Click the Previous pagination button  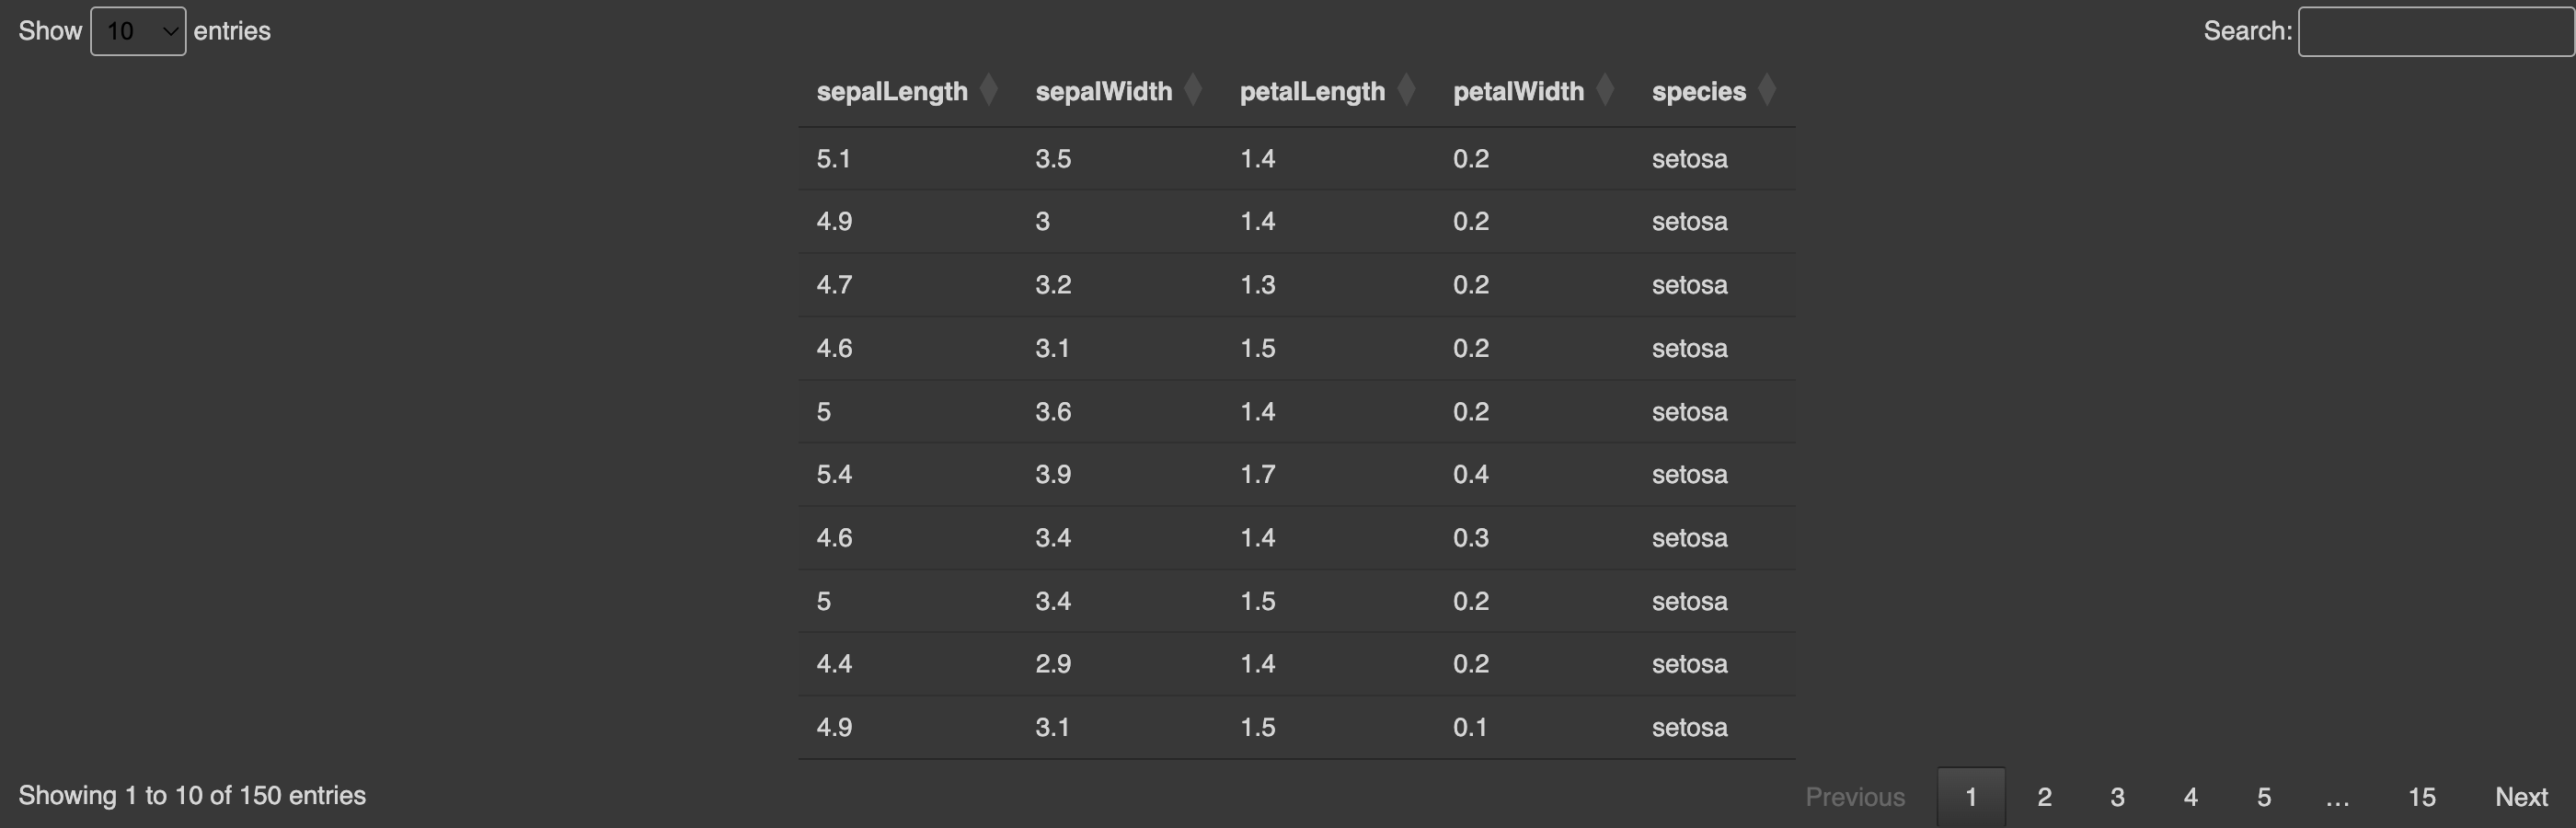coord(1855,797)
